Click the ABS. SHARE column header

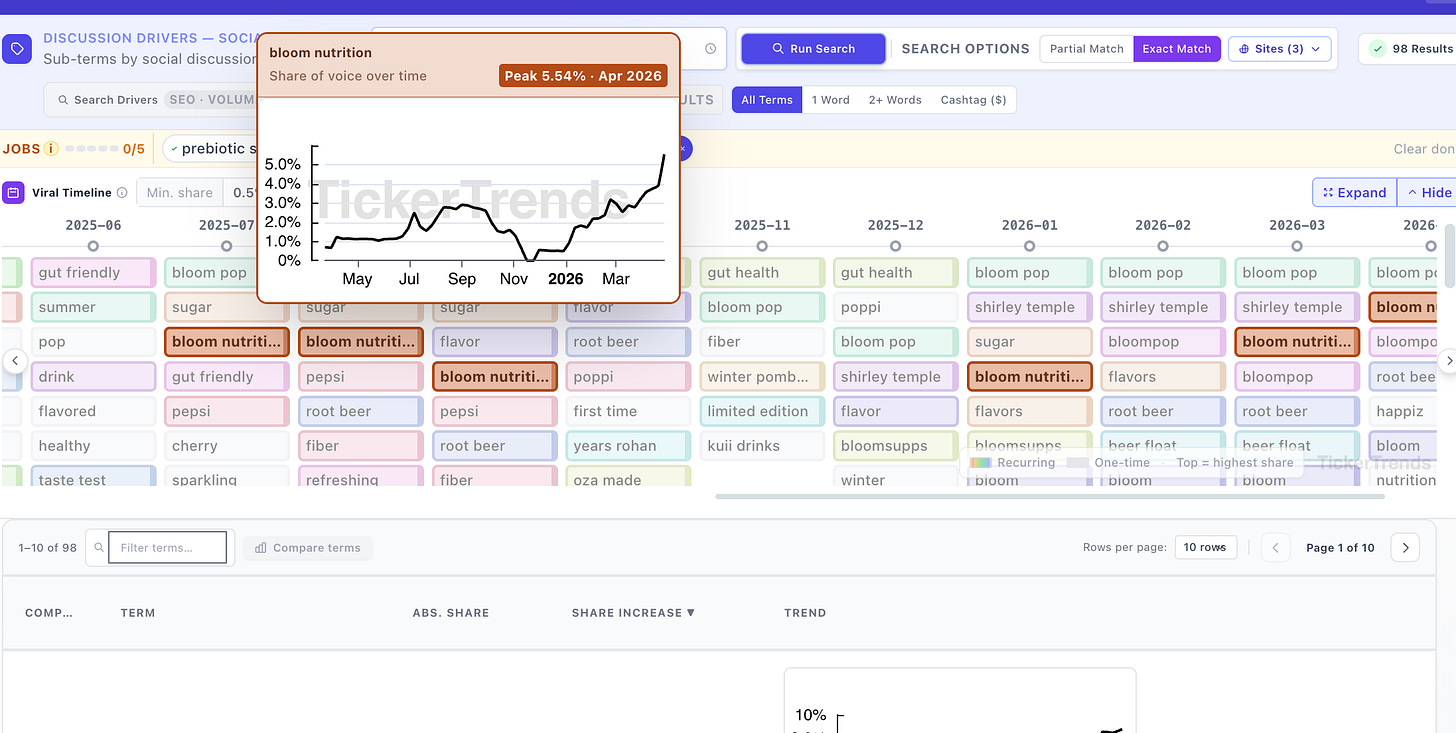[451, 613]
